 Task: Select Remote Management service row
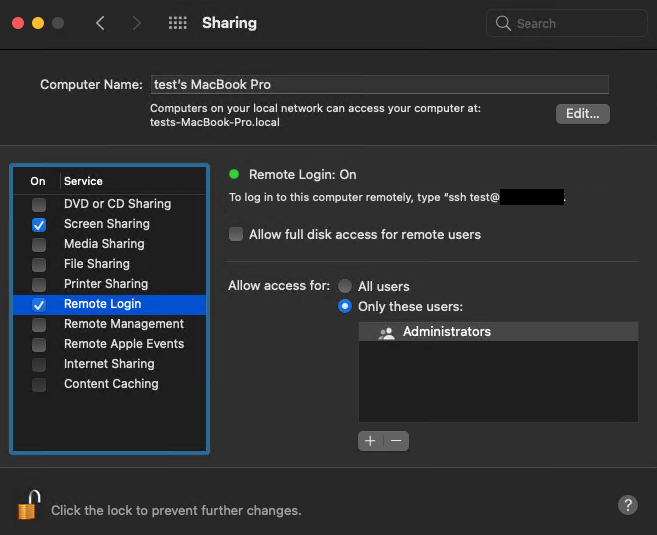pos(109,324)
